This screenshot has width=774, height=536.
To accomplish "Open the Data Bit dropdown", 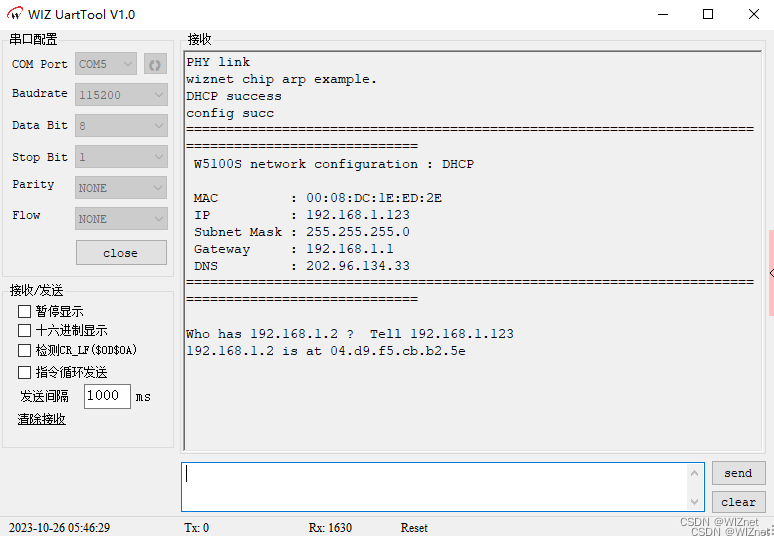I will click(x=121, y=126).
